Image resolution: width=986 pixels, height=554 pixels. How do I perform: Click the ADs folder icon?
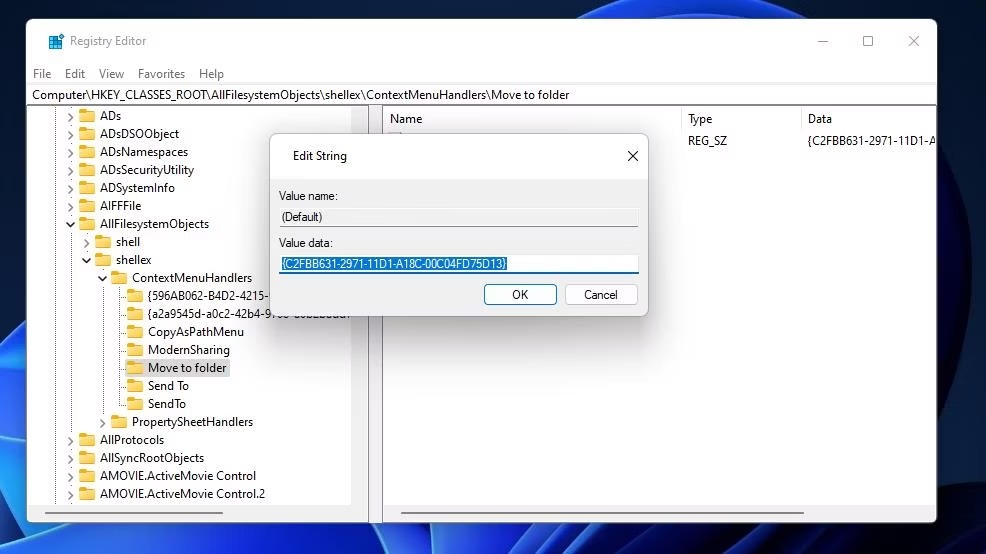coord(87,116)
